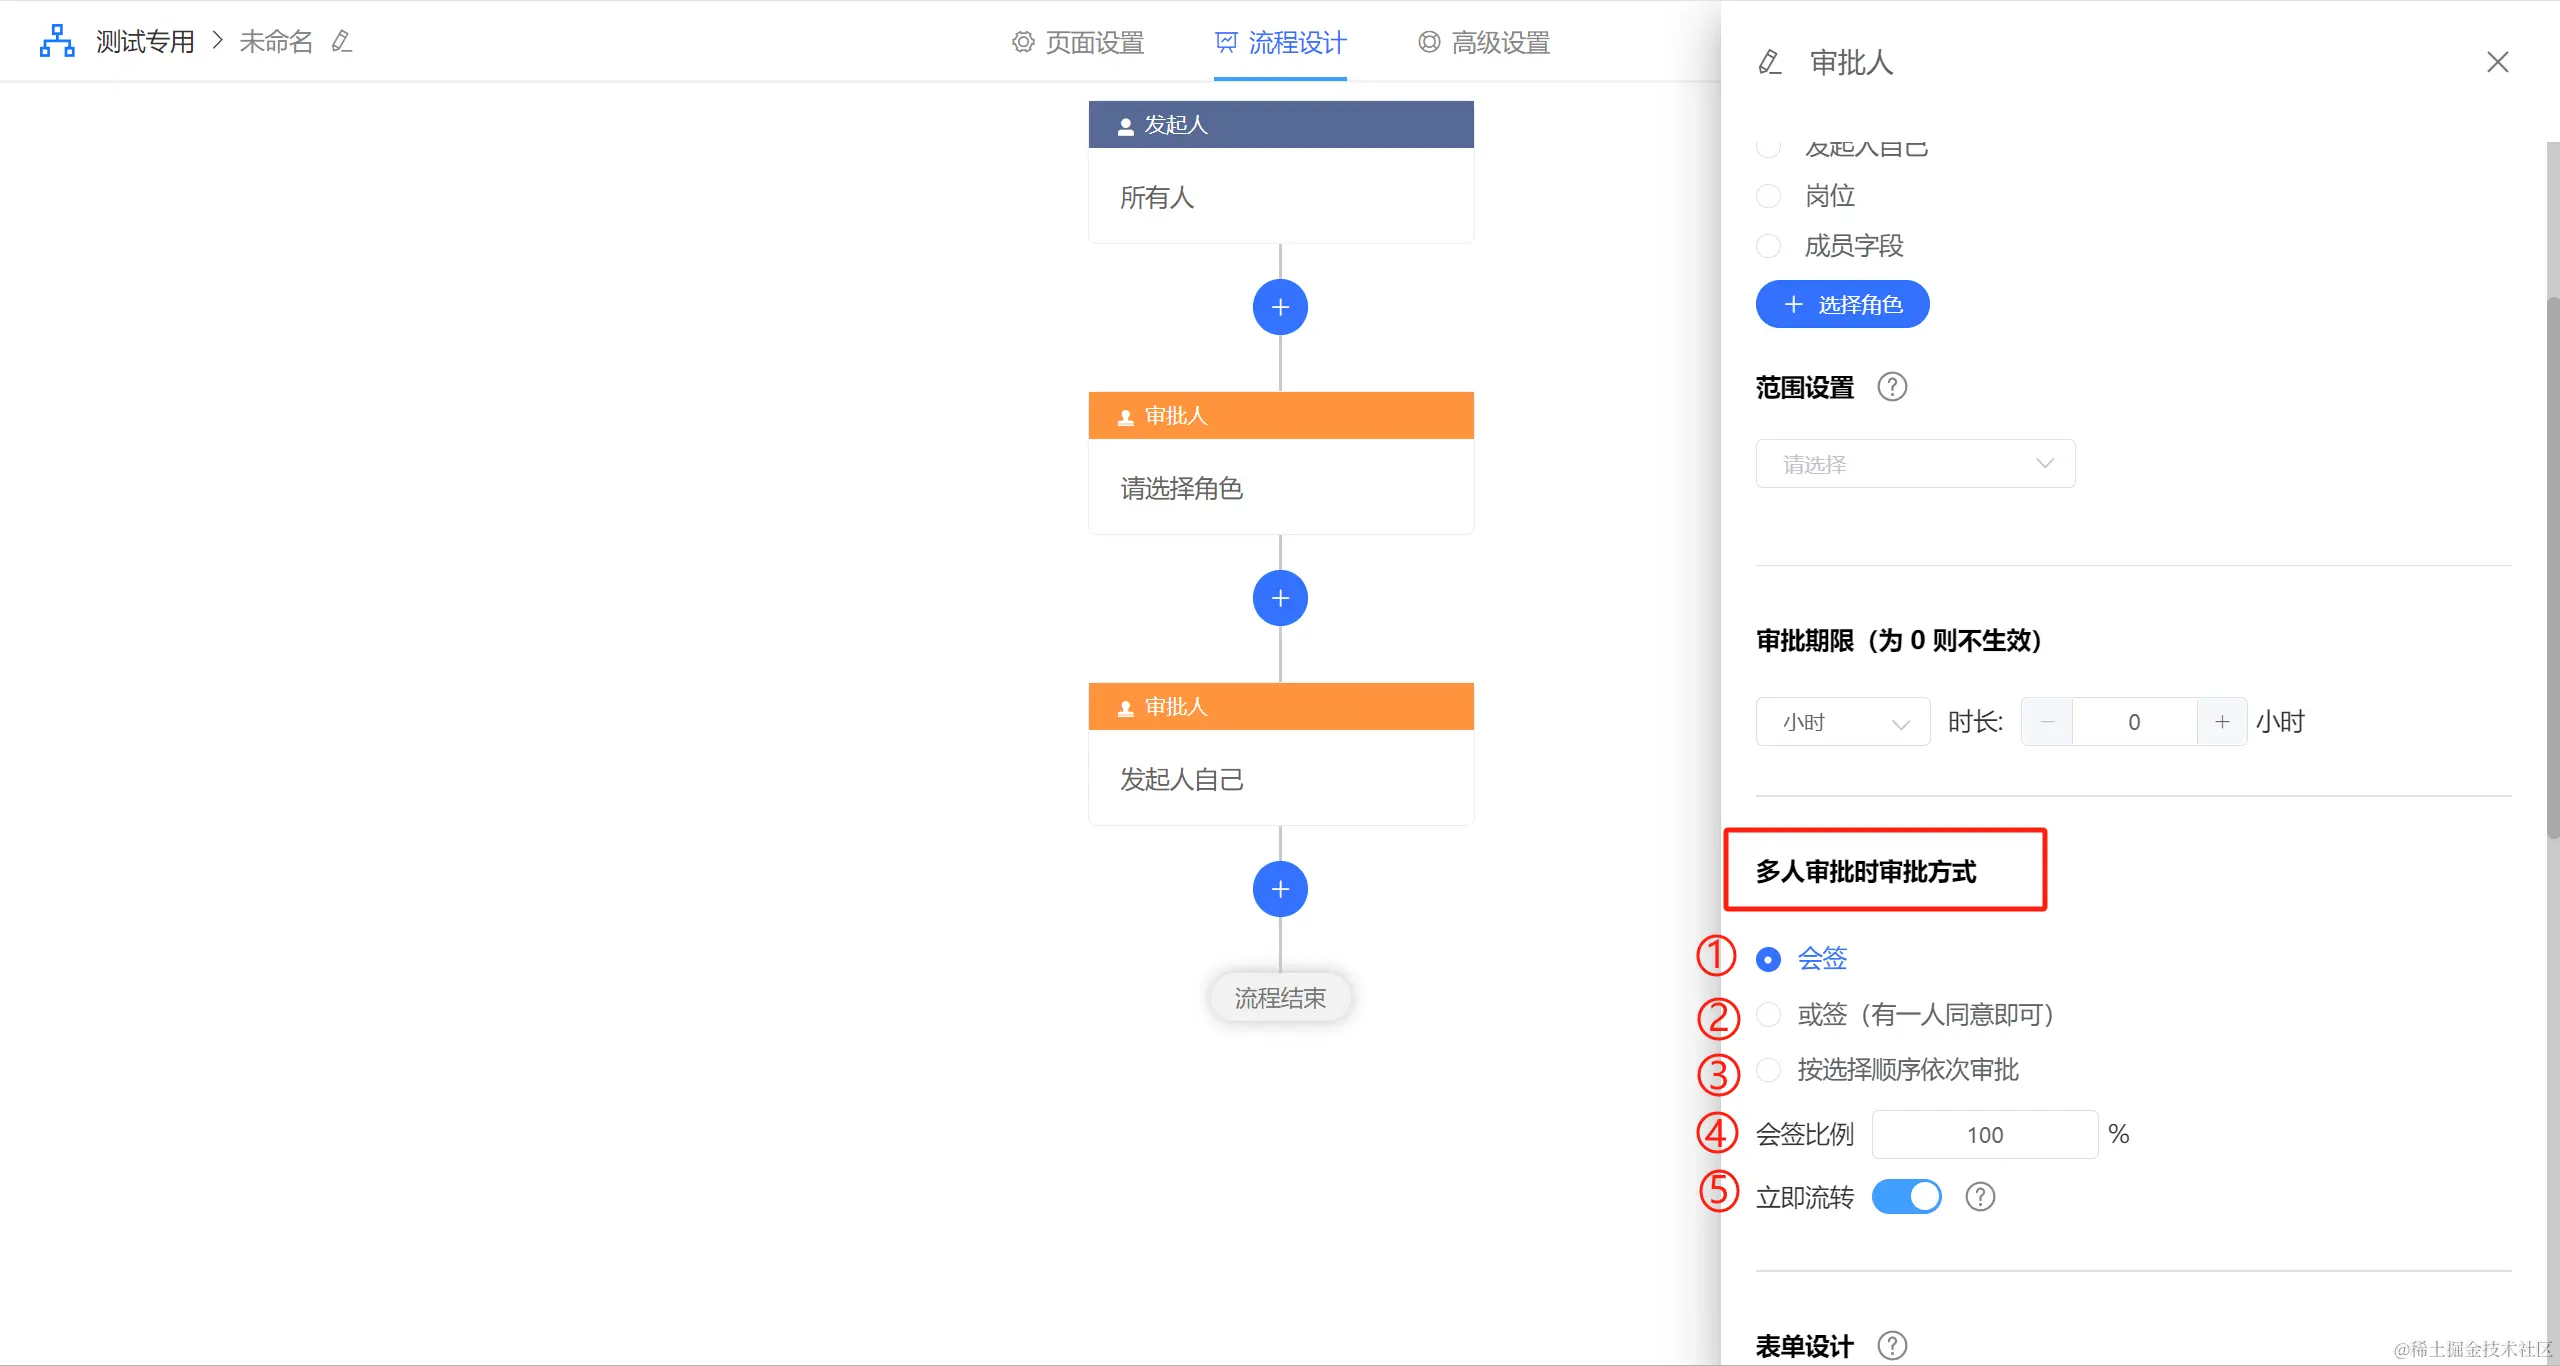
Task: Open help icon next to 范围设置
Action: [1891, 387]
